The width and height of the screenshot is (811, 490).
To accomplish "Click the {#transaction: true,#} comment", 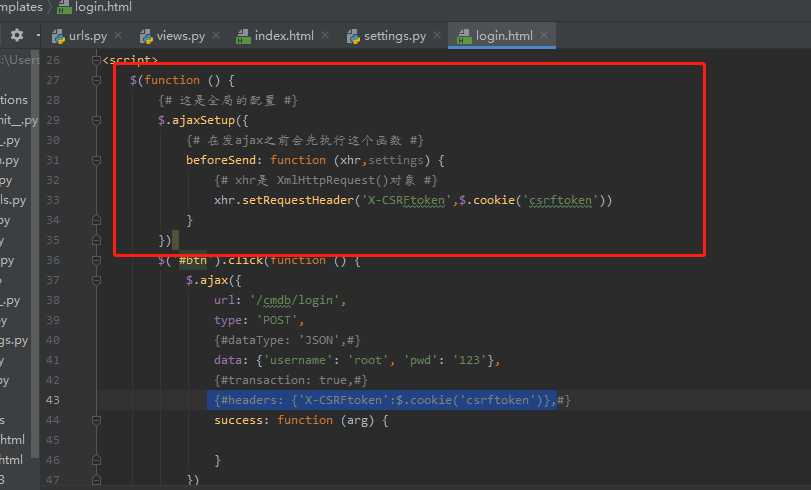I will (x=291, y=380).
